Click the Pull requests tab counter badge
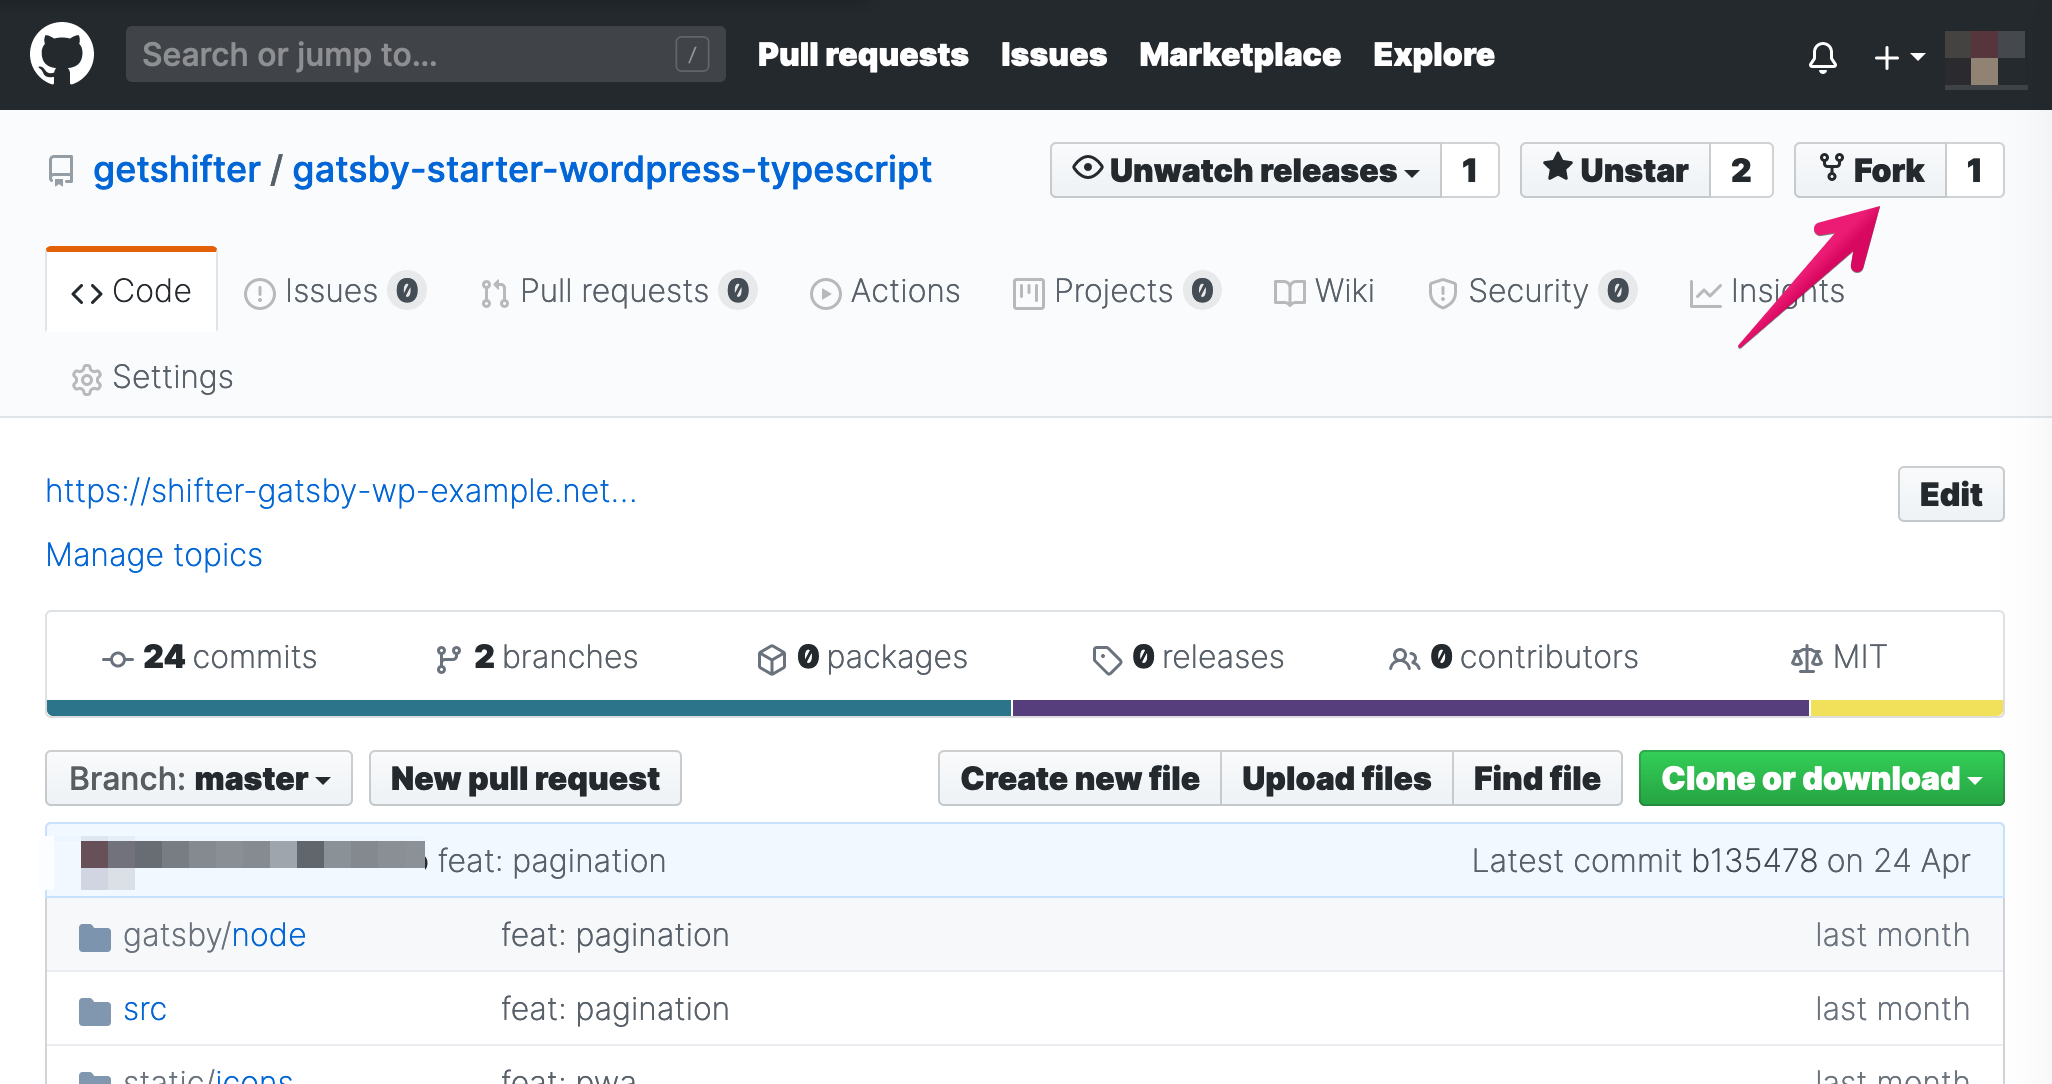2052x1084 pixels. (738, 291)
